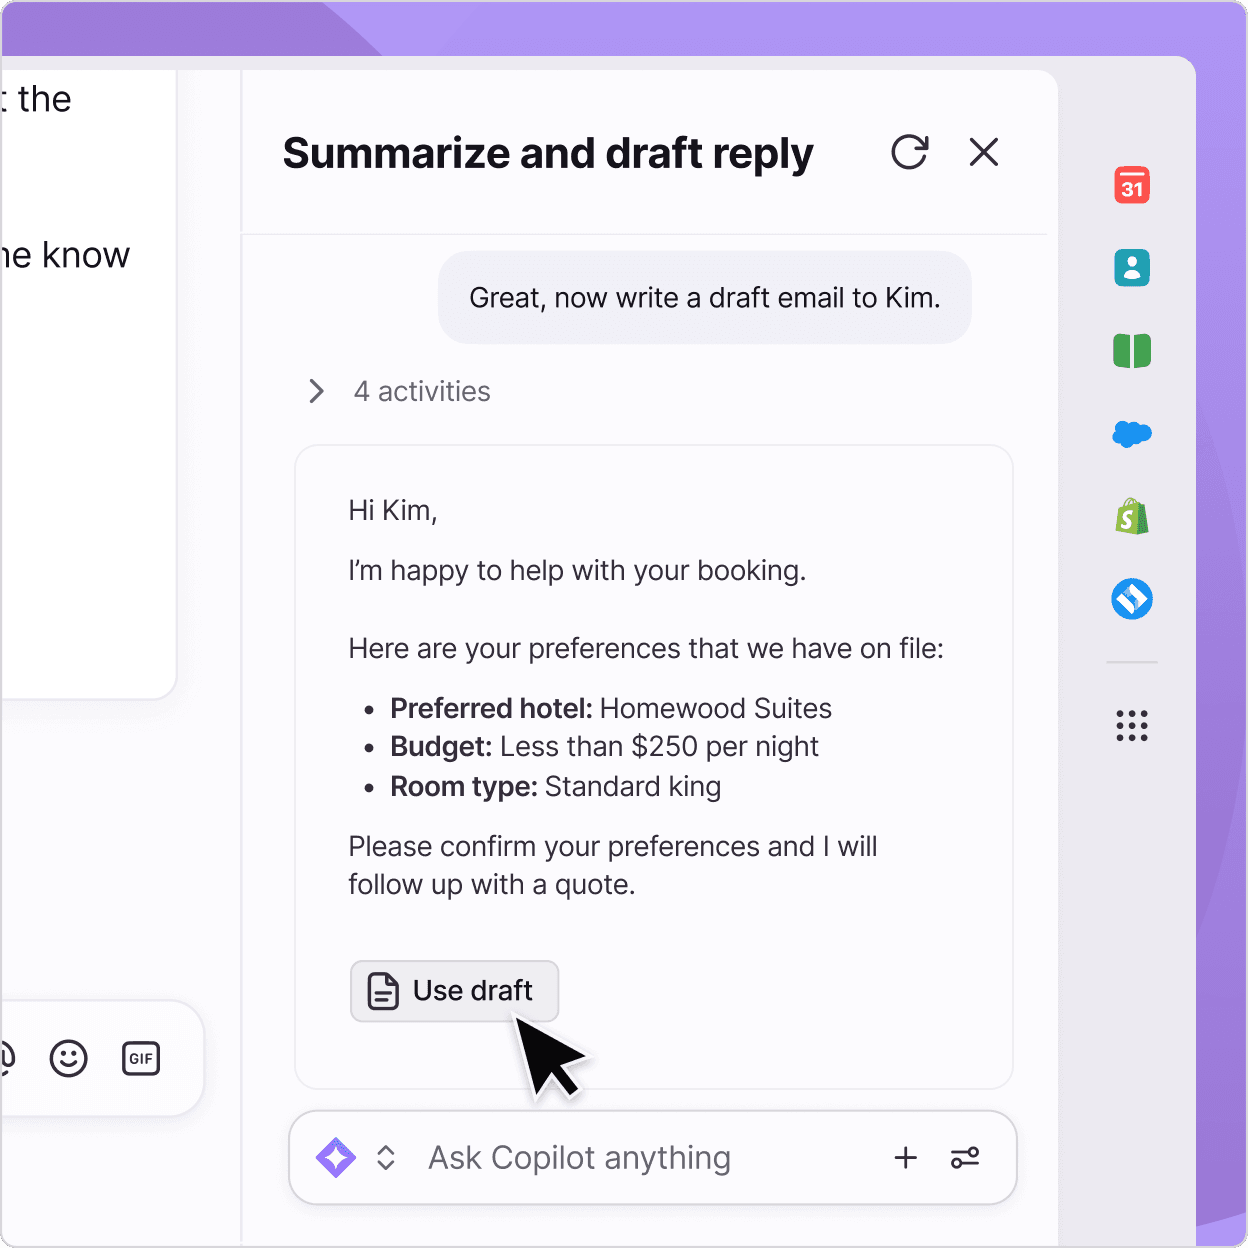Screen dimensions: 1248x1248
Task: Select the message "Great, now write a draft email to Kim."
Action: coord(705,298)
